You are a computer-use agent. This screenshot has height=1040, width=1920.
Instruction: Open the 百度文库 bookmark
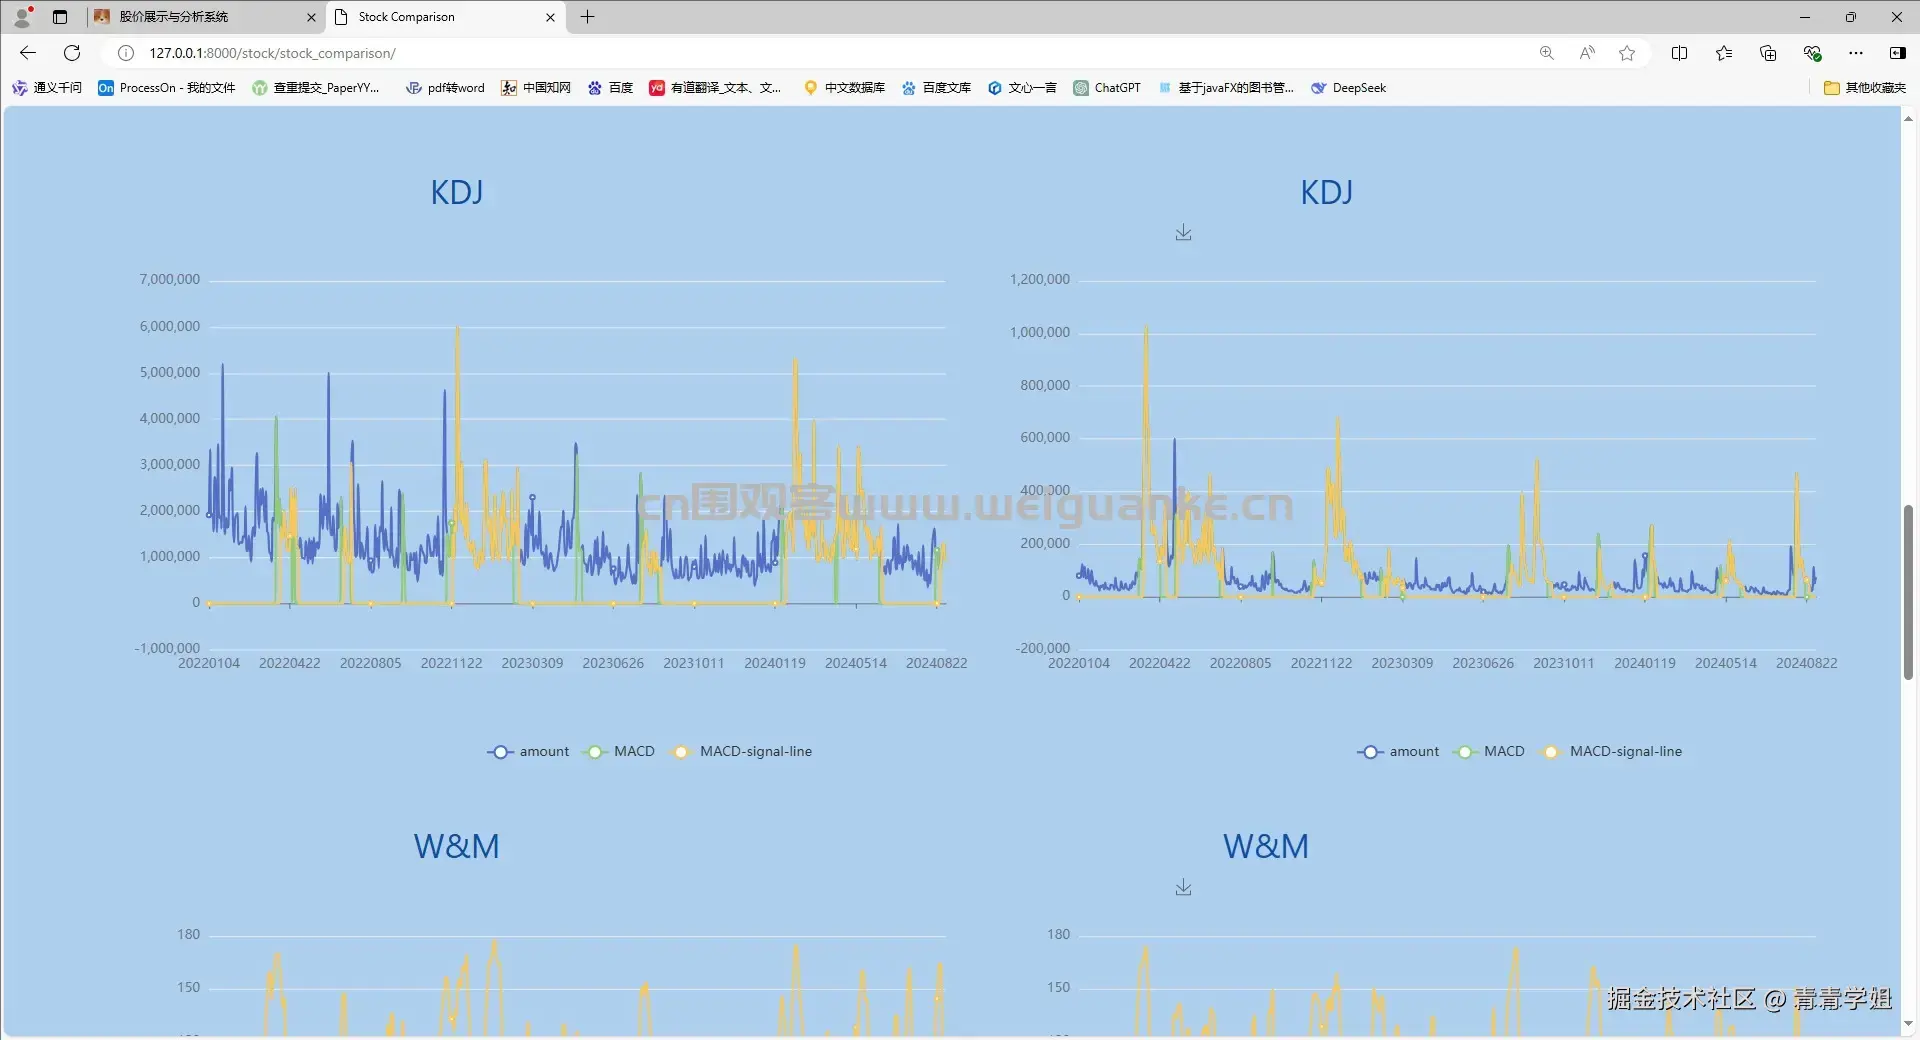(936, 88)
